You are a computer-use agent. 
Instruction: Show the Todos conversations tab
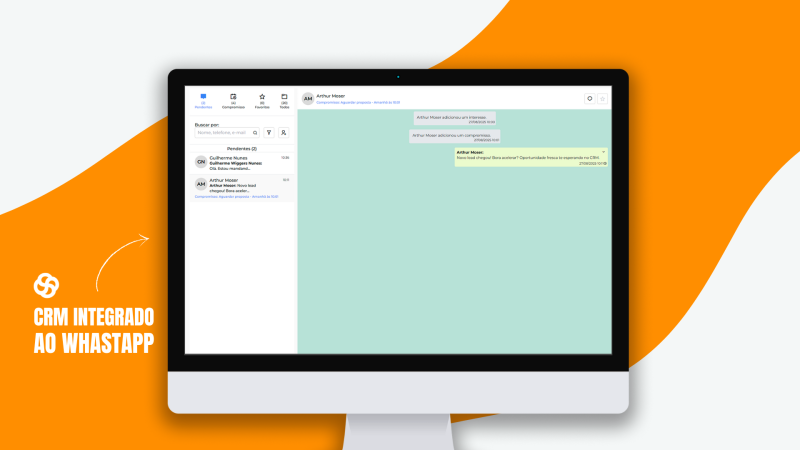click(284, 99)
